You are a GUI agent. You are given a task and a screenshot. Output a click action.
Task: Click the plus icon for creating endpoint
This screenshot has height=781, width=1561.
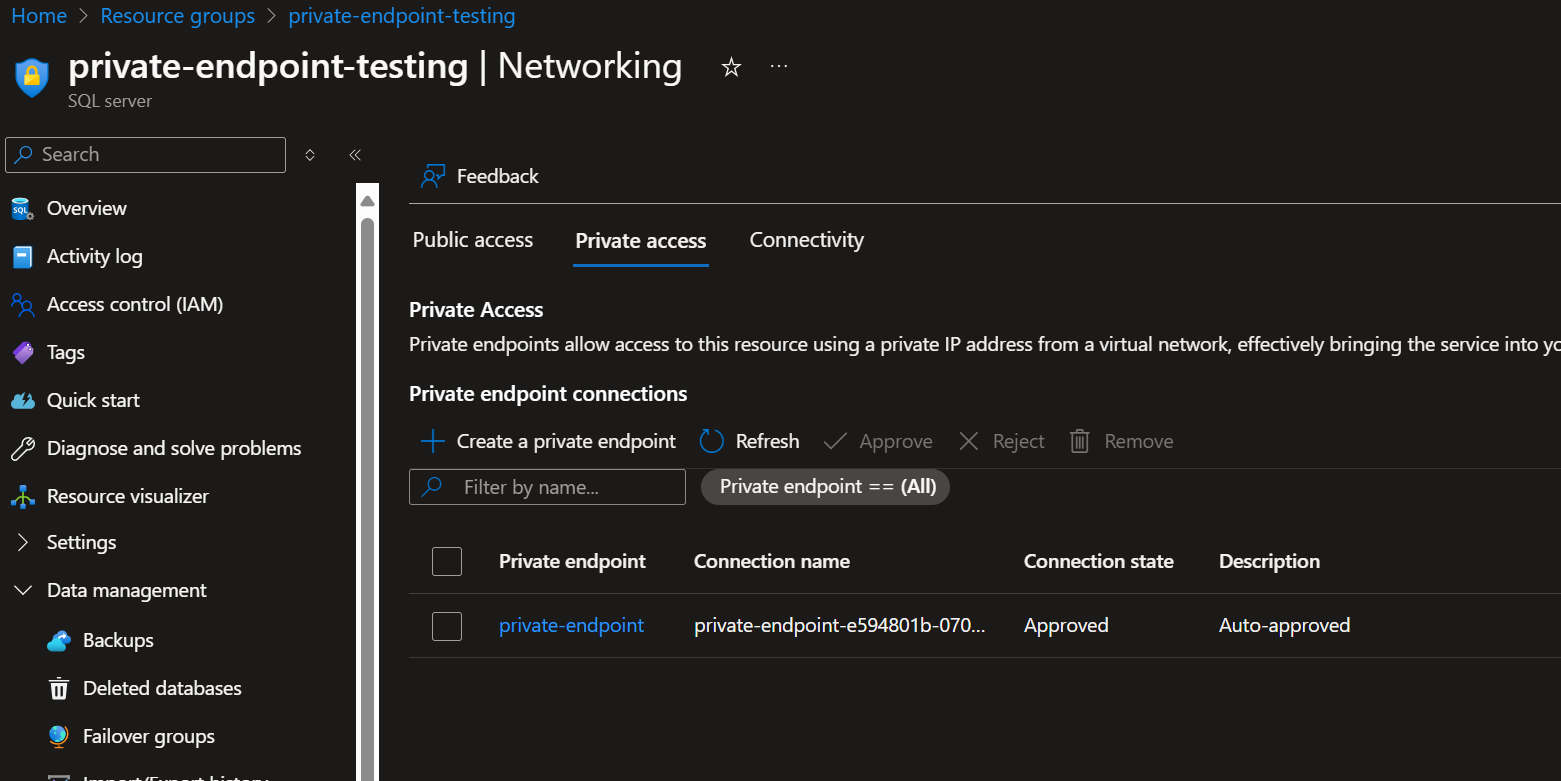(432, 441)
